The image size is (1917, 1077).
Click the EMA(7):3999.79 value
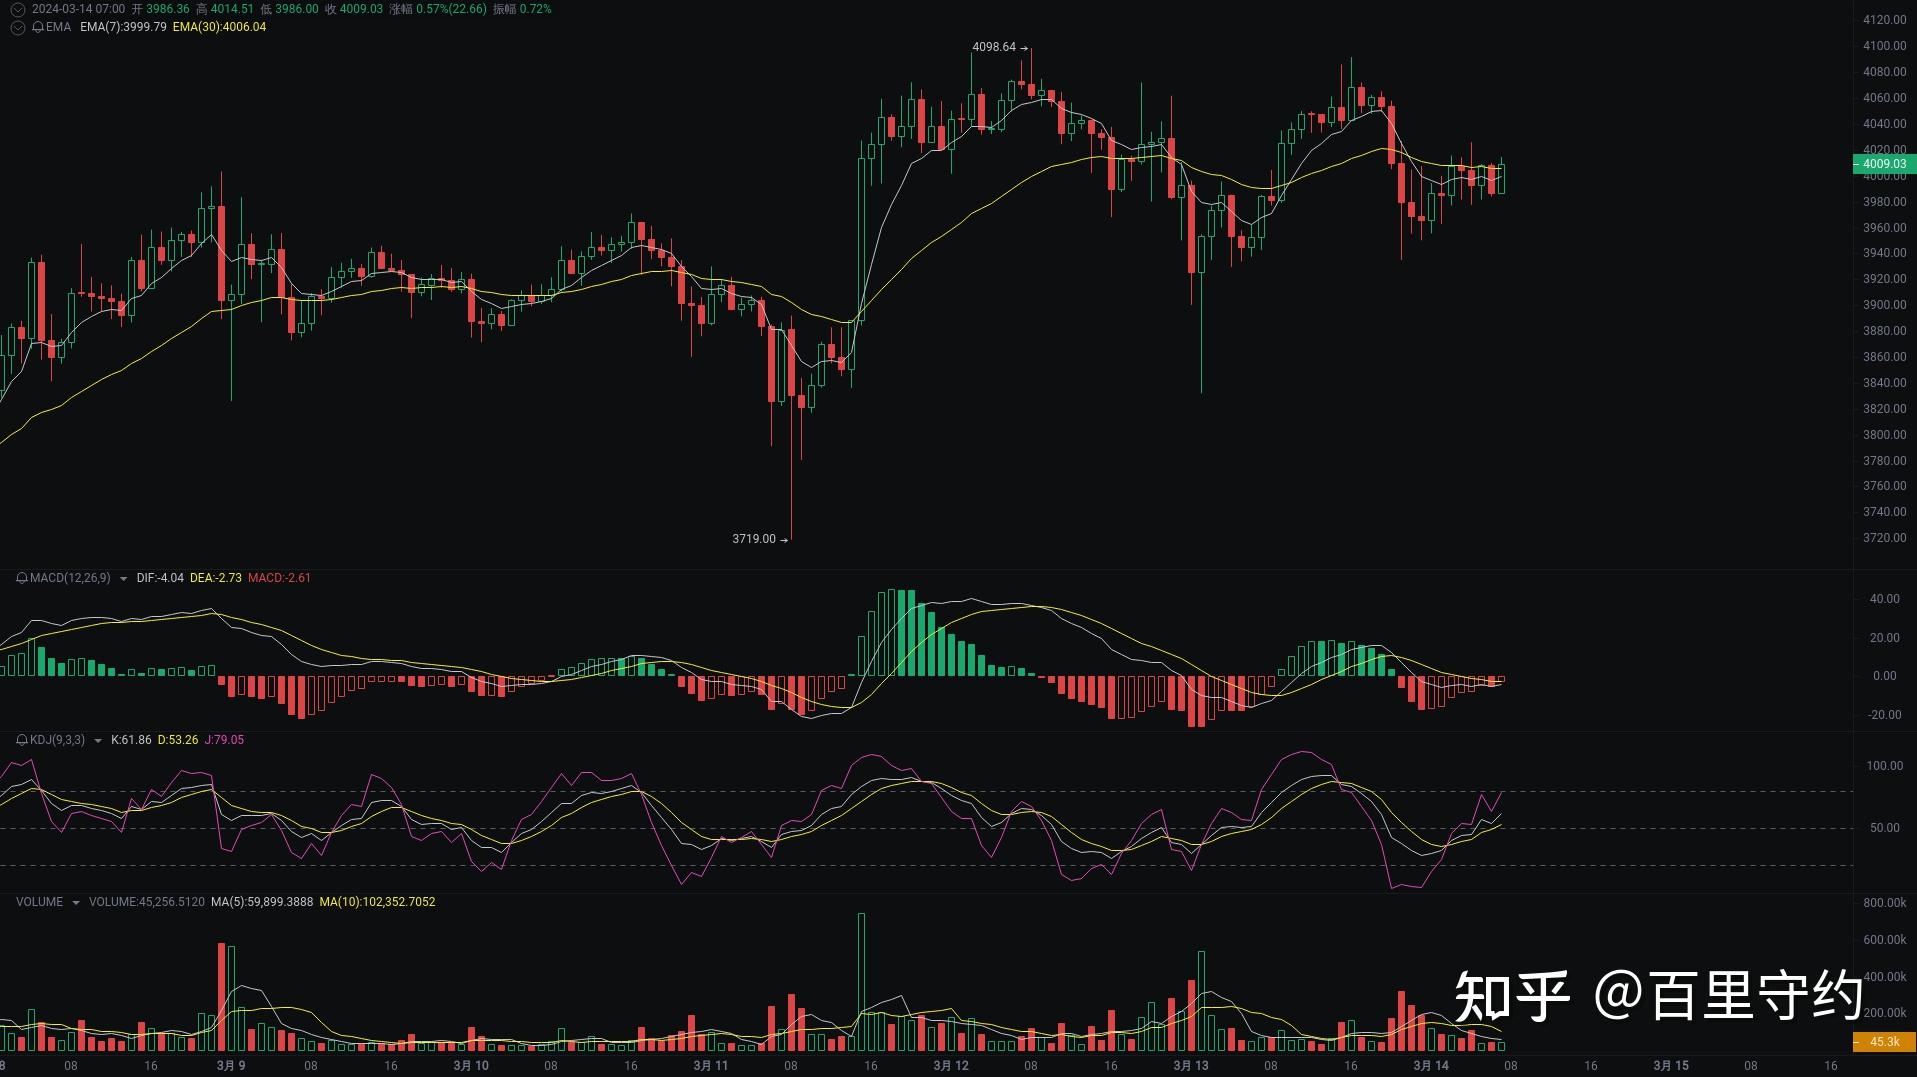123,27
